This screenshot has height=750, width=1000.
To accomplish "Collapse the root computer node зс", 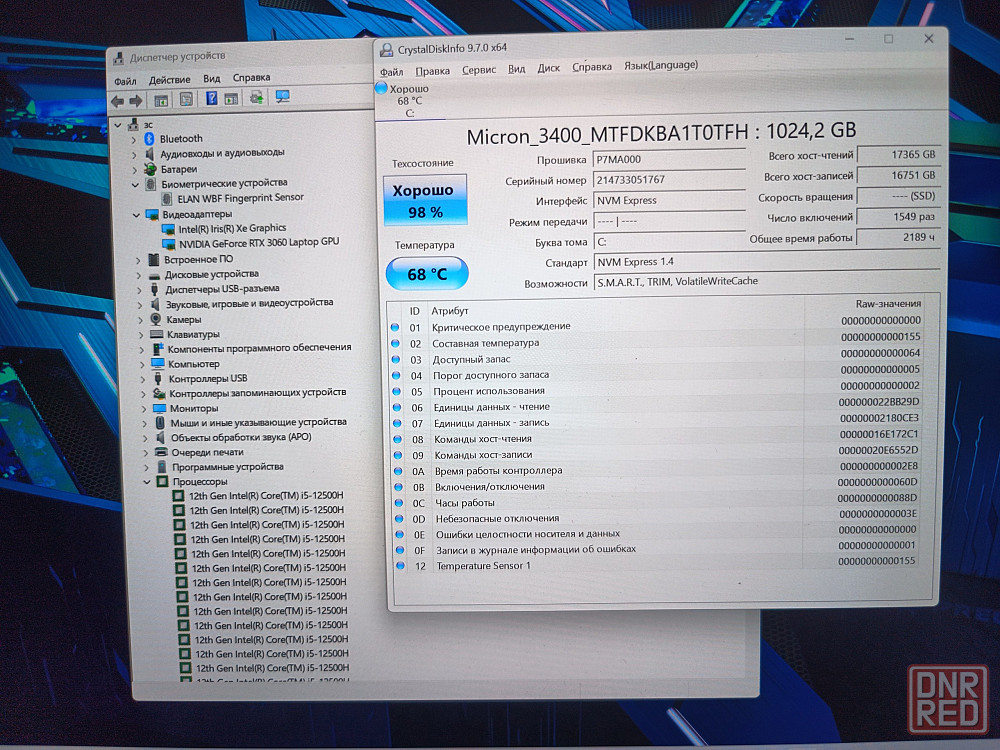I will [117, 125].
